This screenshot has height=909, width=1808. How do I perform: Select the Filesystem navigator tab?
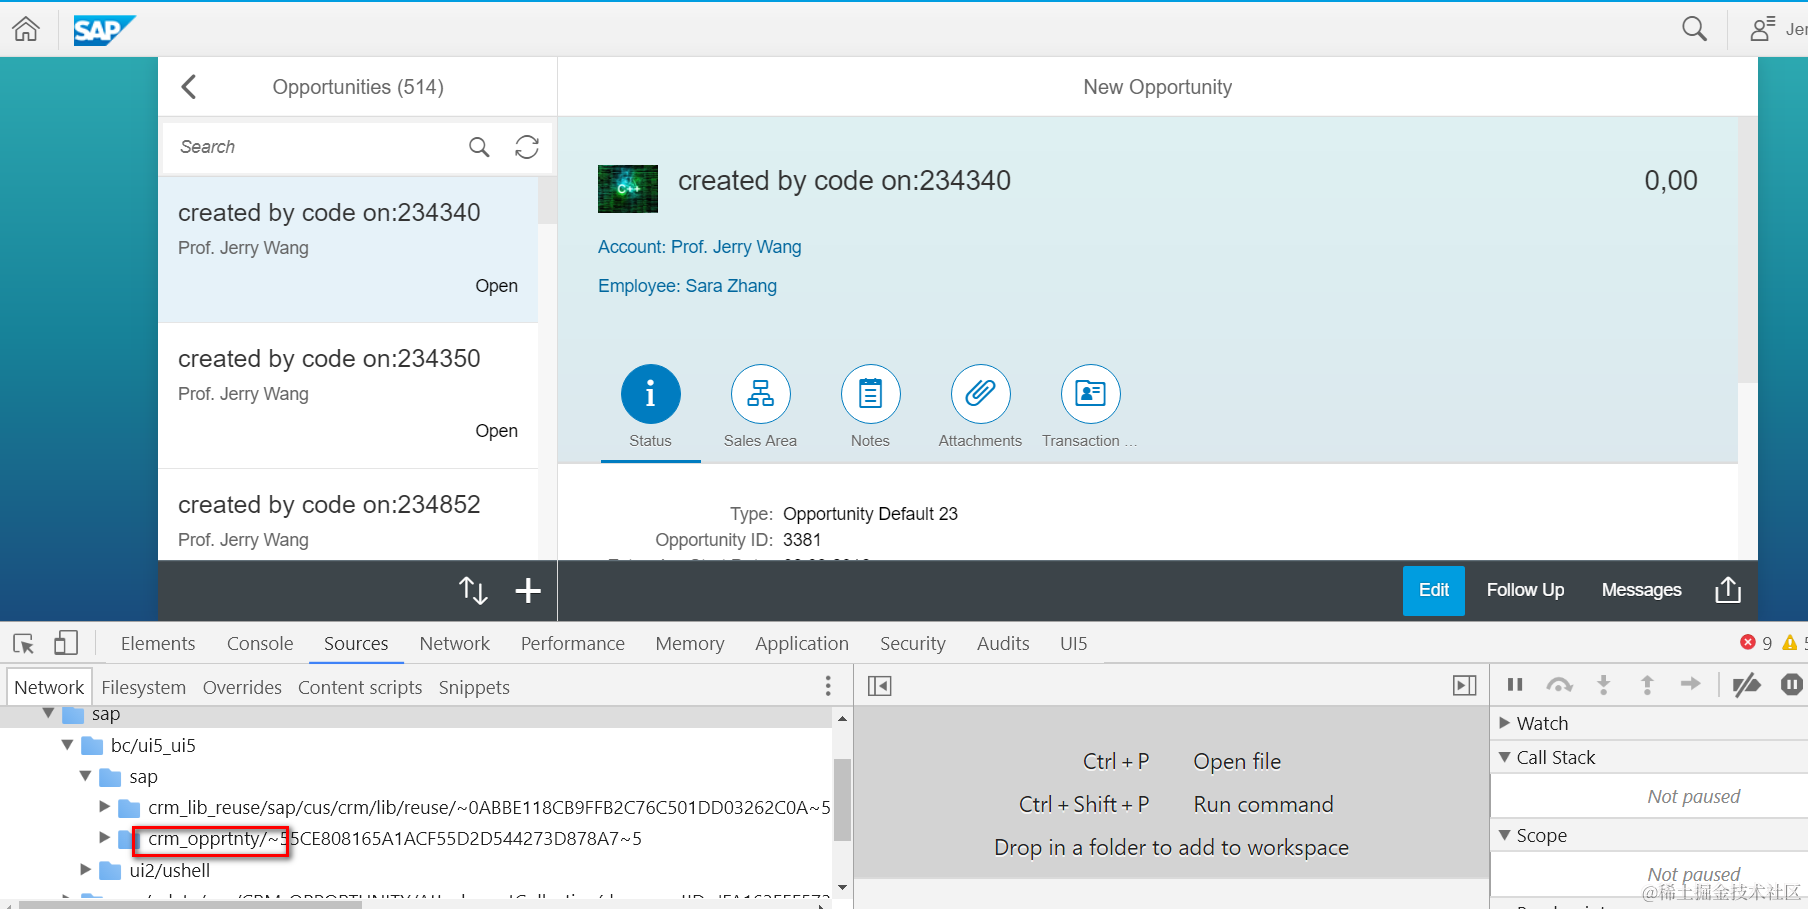coord(144,687)
